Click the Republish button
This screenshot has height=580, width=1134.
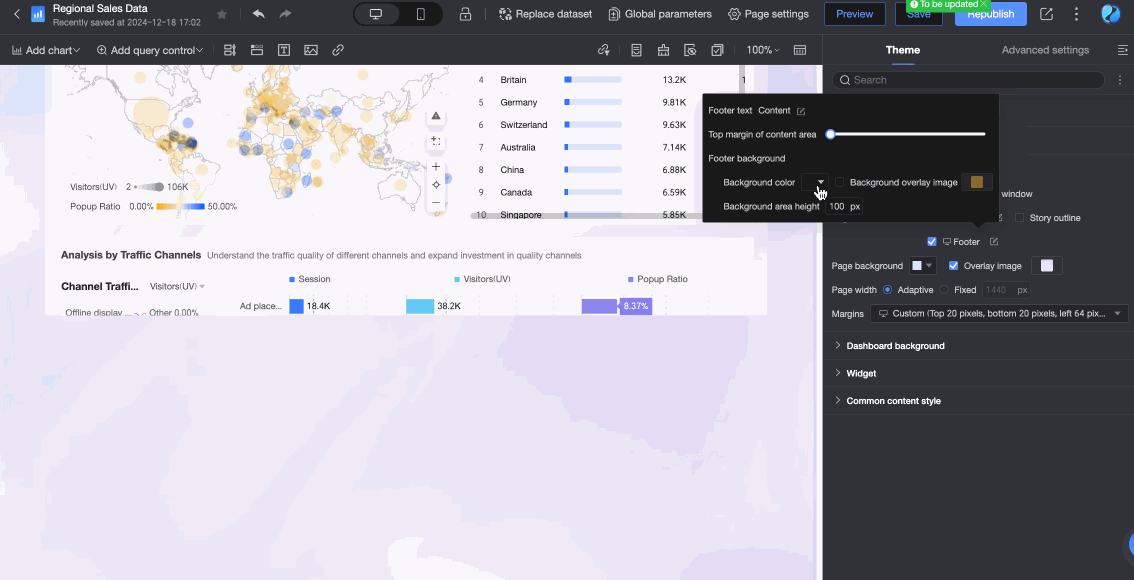pyautogui.click(x=991, y=14)
